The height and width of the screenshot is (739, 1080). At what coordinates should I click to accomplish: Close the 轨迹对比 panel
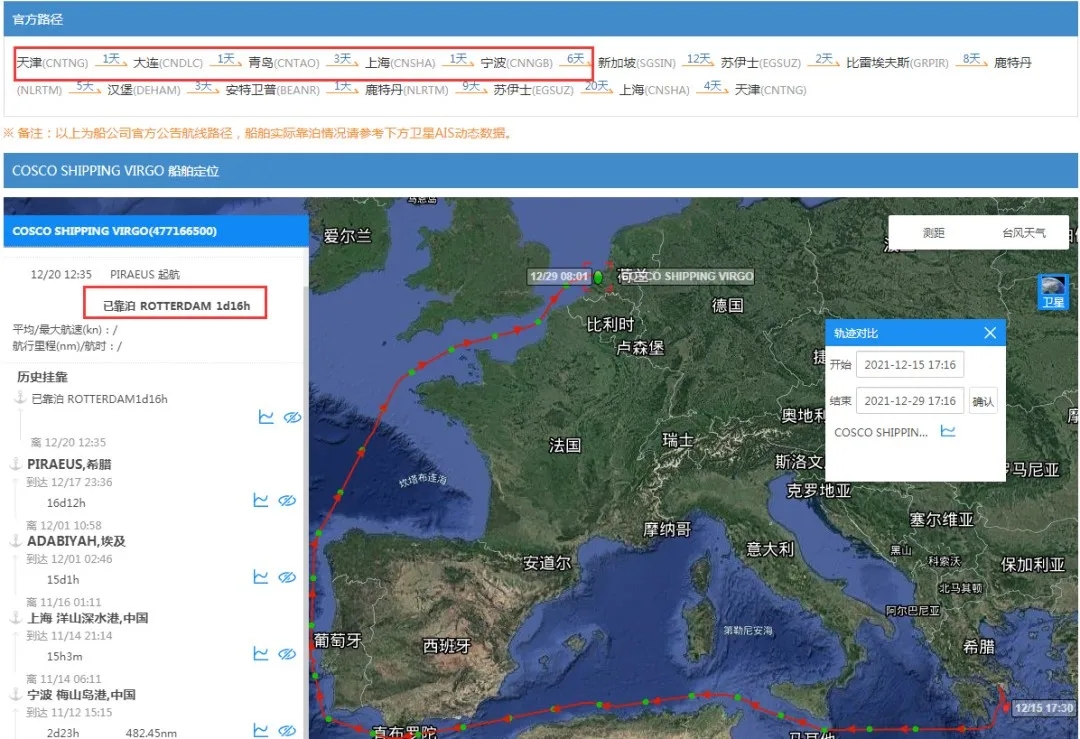(x=990, y=333)
